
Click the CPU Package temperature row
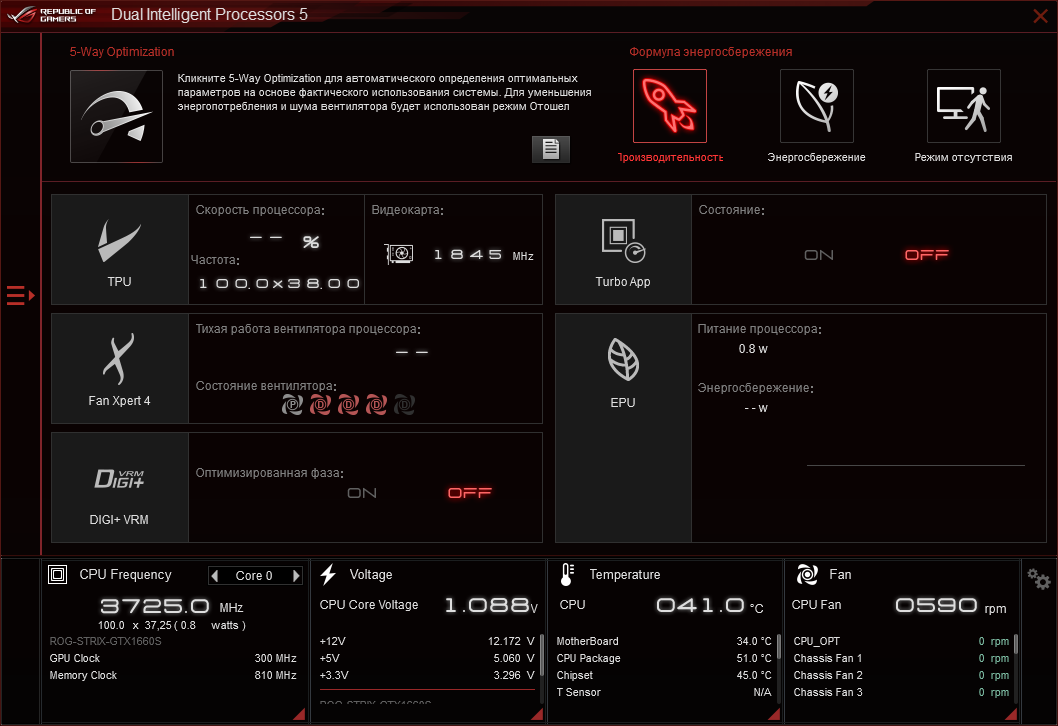pyautogui.click(x=664, y=659)
